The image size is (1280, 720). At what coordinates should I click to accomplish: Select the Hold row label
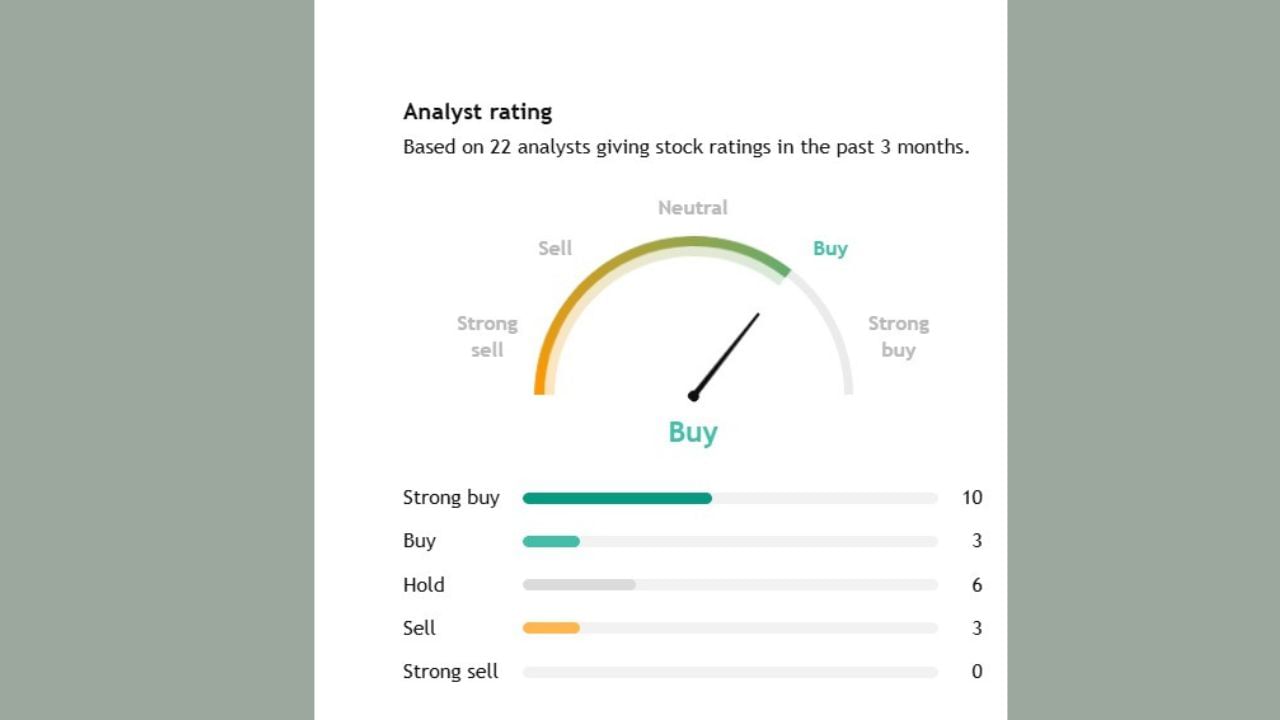click(x=424, y=585)
